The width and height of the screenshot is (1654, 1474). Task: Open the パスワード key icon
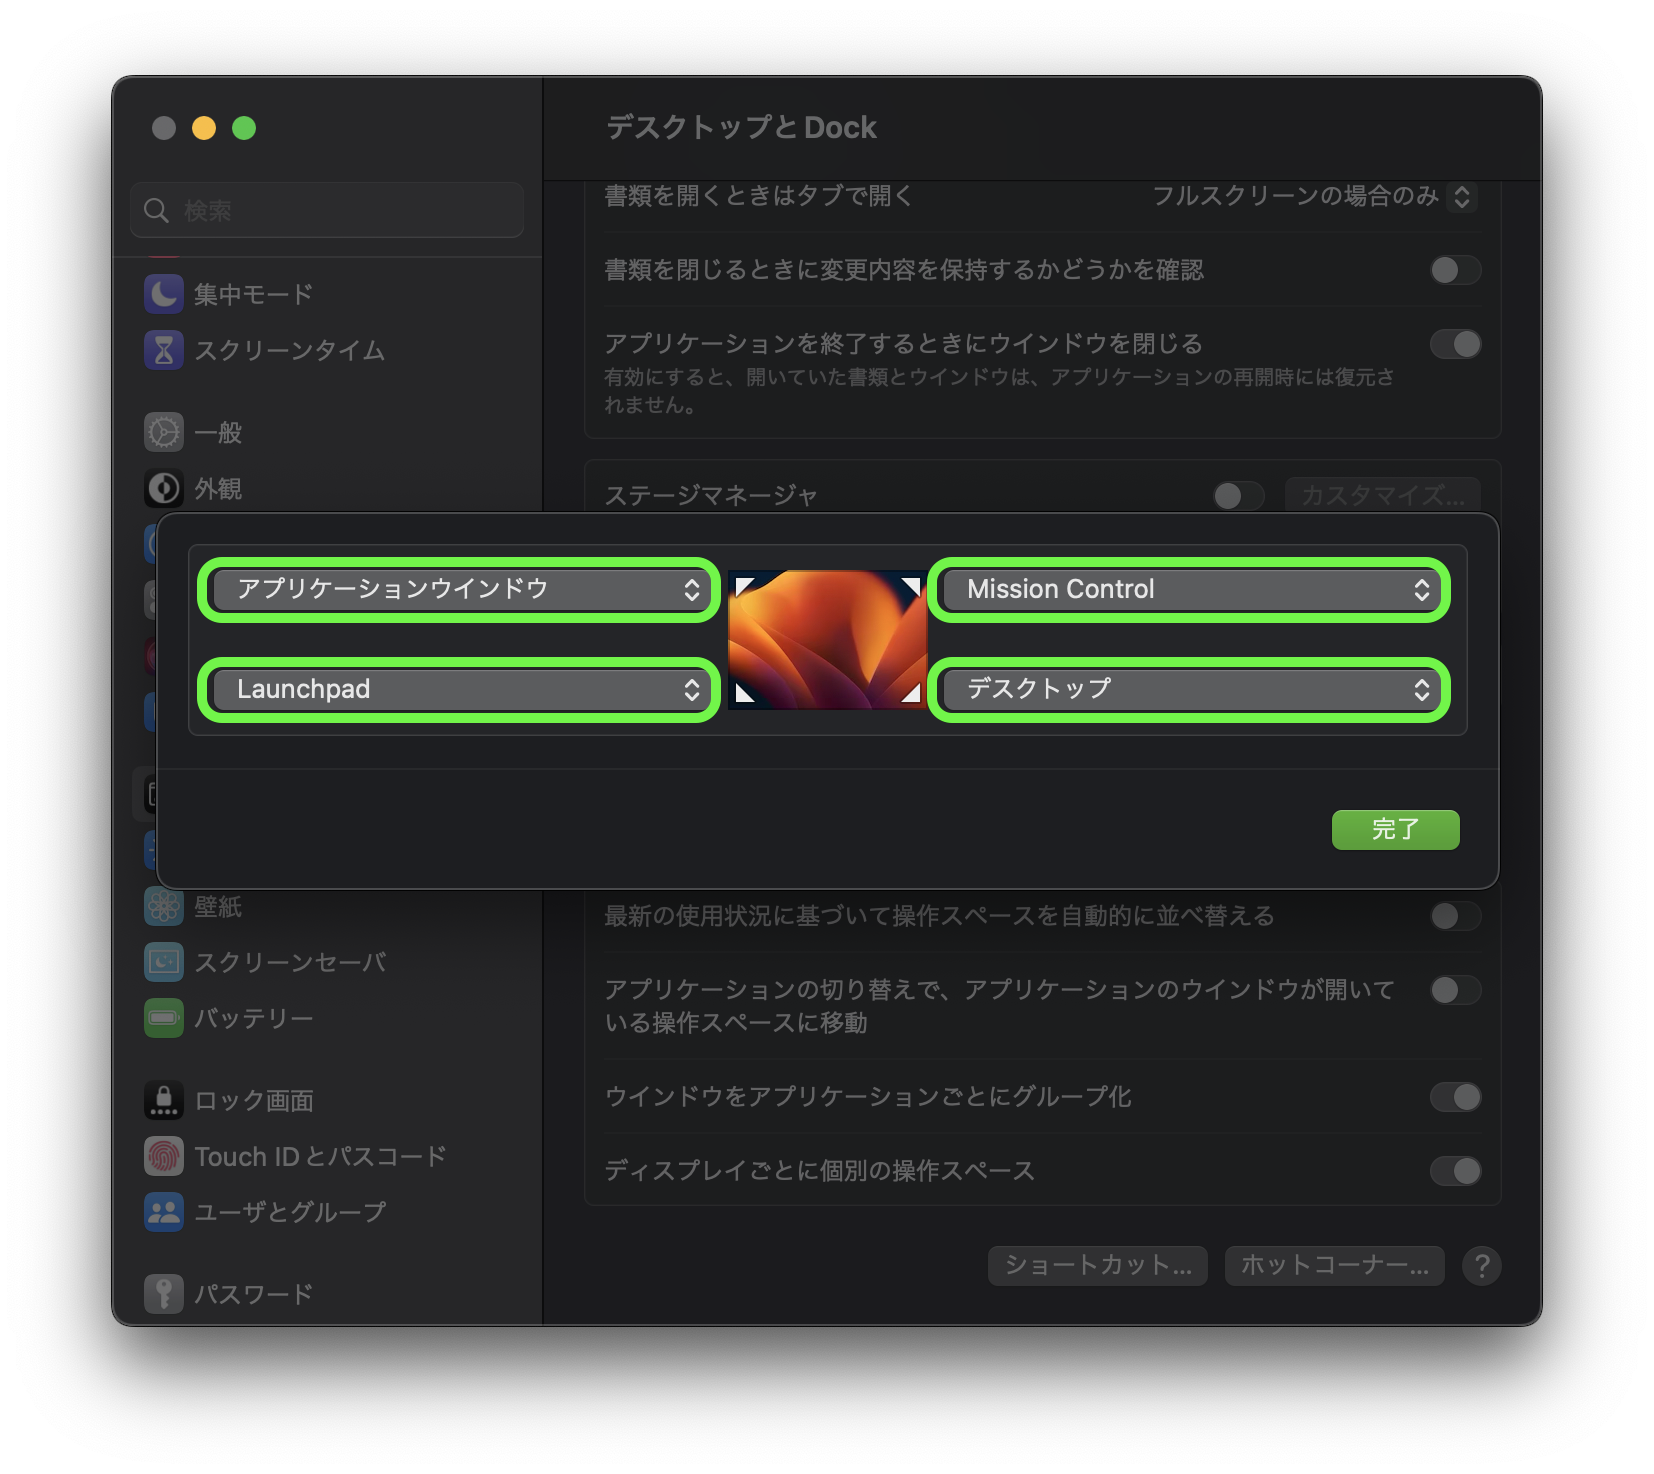pos(164,1294)
